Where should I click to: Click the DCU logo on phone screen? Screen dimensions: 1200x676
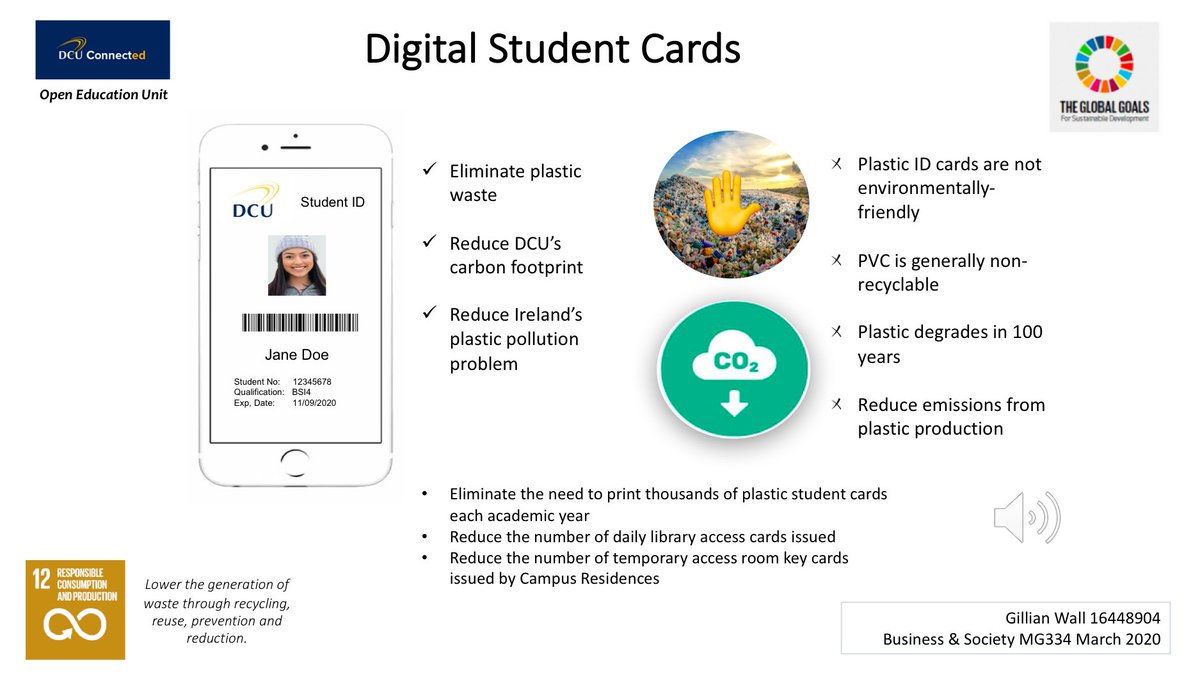pyautogui.click(x=254, y=200)
